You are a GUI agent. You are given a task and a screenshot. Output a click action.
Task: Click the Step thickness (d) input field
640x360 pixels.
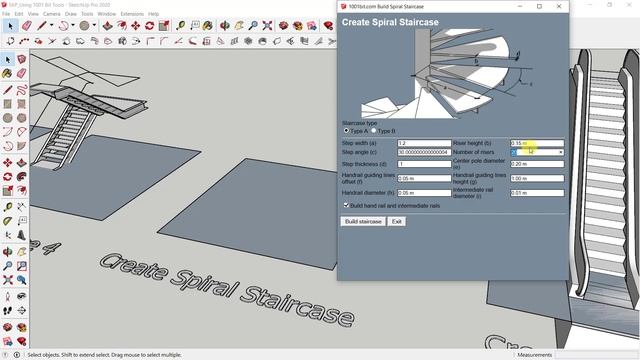(x=424, y=164)
